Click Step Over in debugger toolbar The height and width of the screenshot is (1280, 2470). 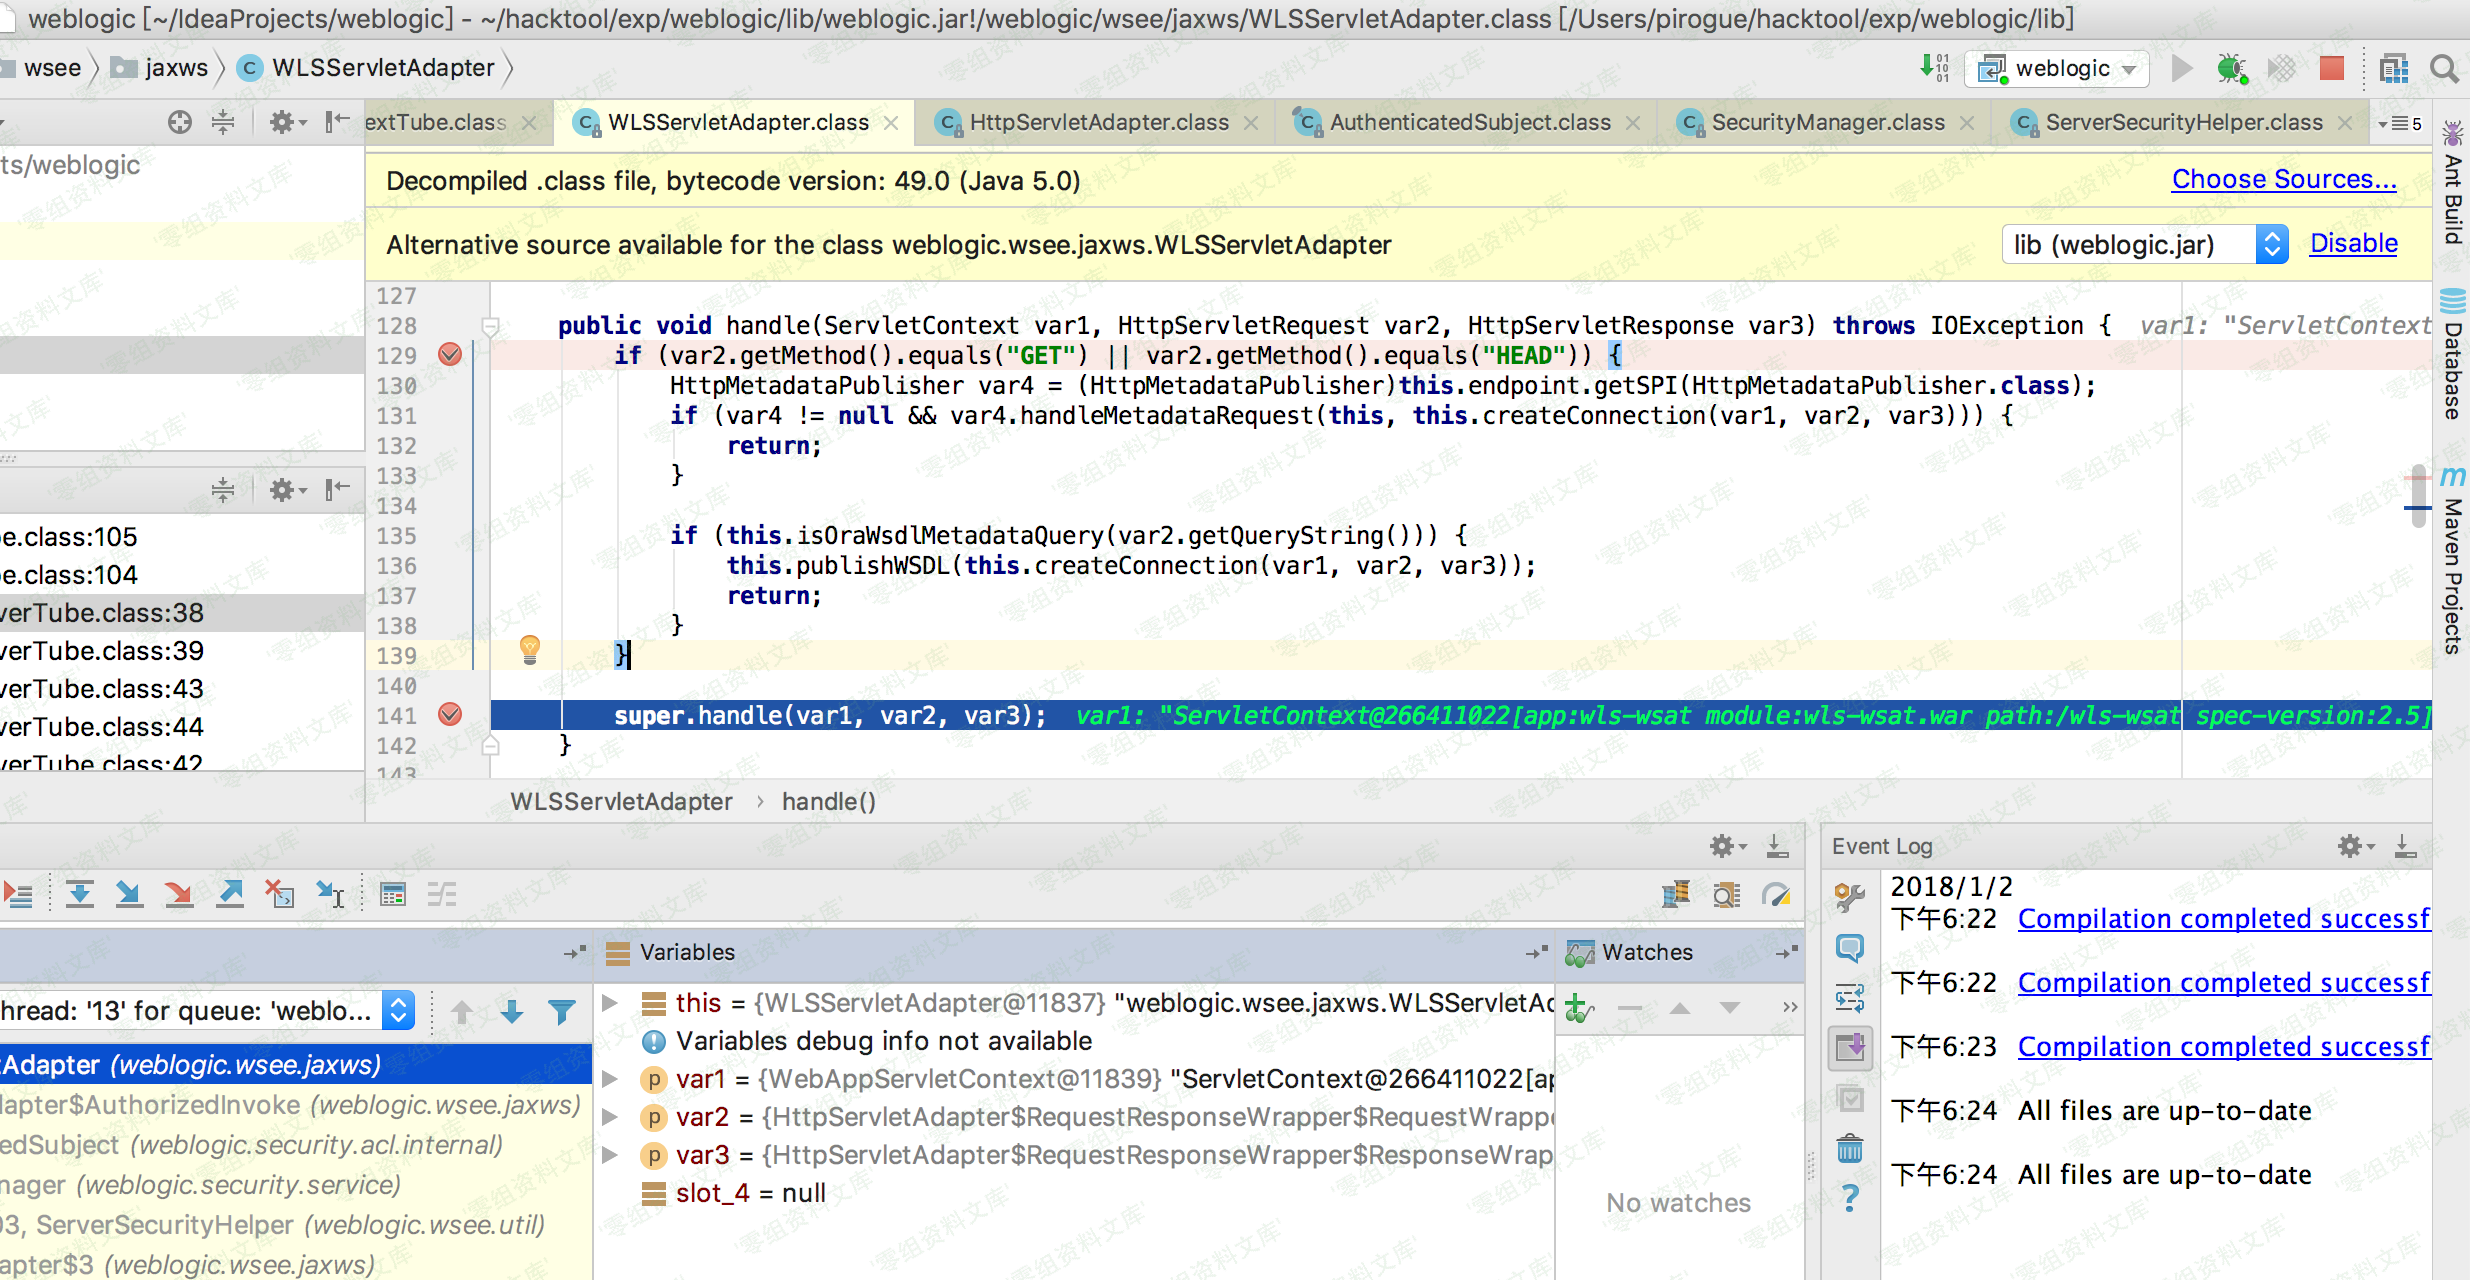click(x=80, y=894)
